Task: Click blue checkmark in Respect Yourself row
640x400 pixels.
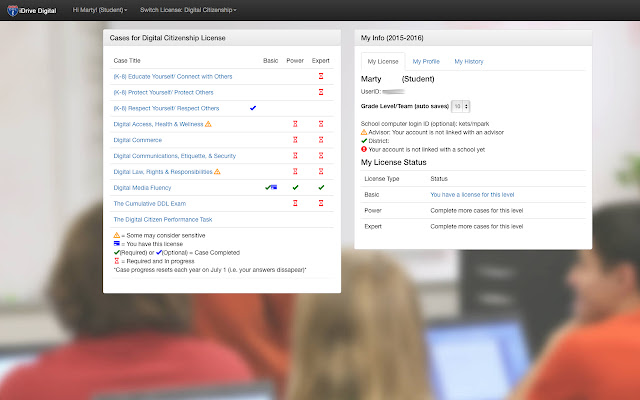Action: click(253, 108)
